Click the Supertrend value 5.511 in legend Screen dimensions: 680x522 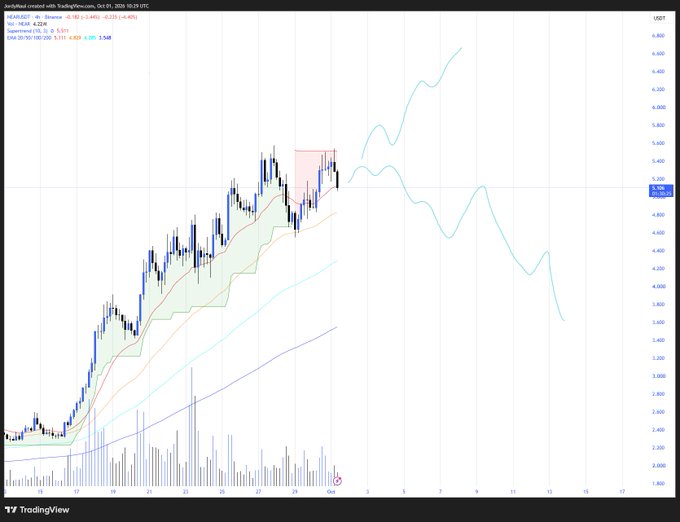click(62, 31)
